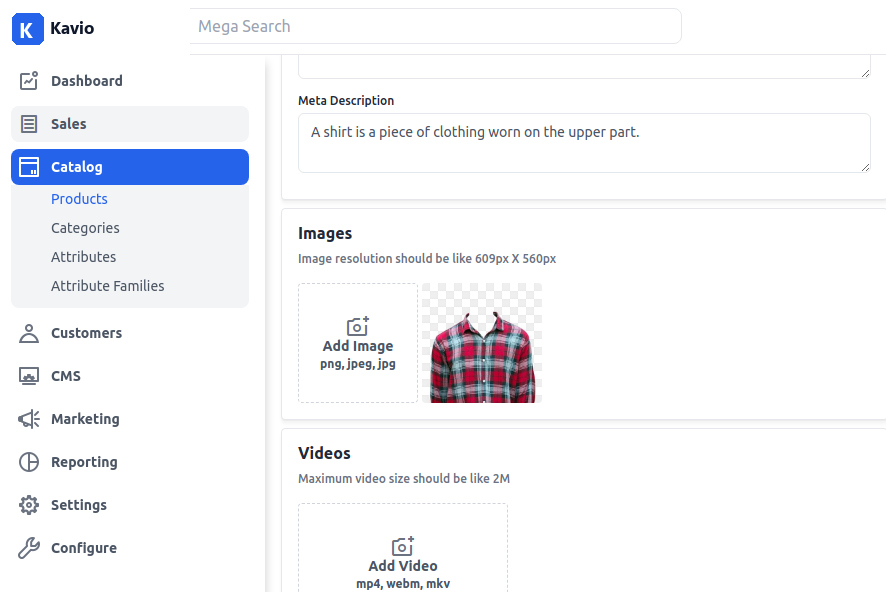Open the Settings menu entry
This screenshot has height=592, width=886.
point(130,505)
